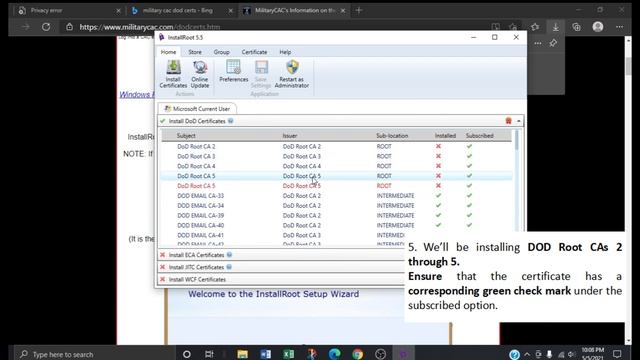Click the pin icon in downloads flyout
This screenshot has height=360, width=640.
[x=553, y=43]
